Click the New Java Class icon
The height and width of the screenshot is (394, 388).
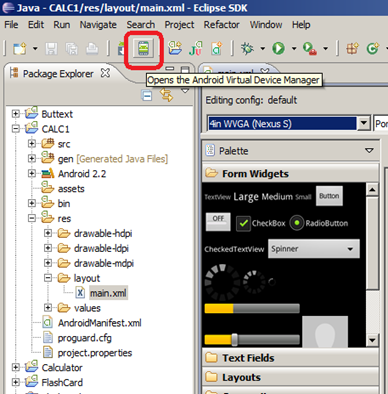[x=373, y=49]
